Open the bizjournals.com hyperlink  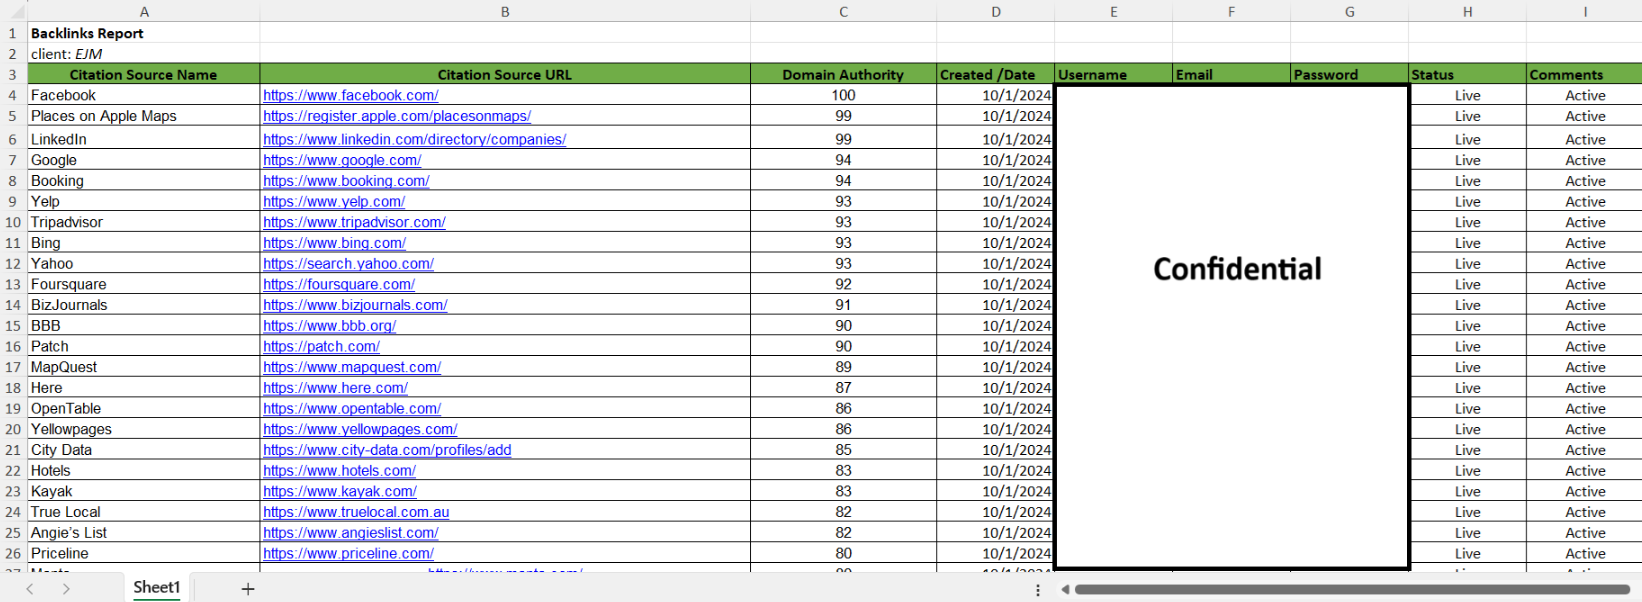355,306
